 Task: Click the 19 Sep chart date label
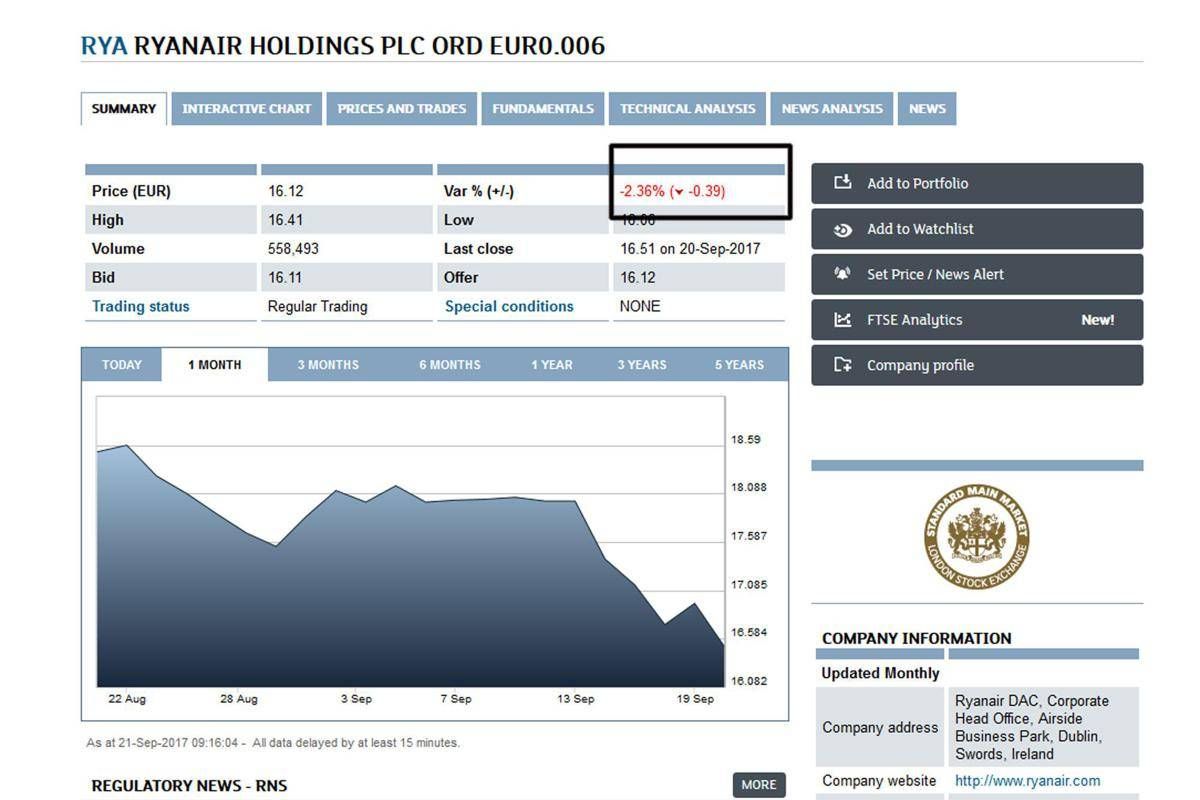pos(696,699)
